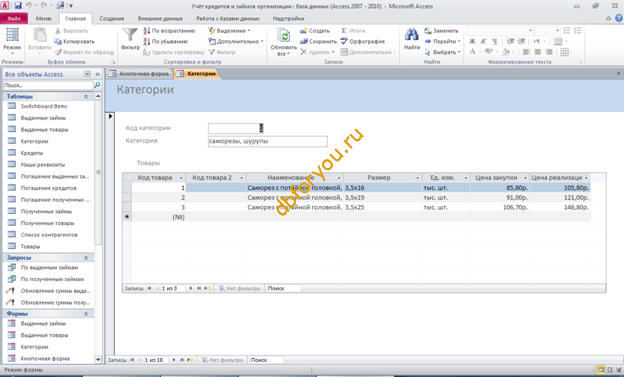Add new record in subform navigator
The image size is (624, 377).
(x=208, y=288)
